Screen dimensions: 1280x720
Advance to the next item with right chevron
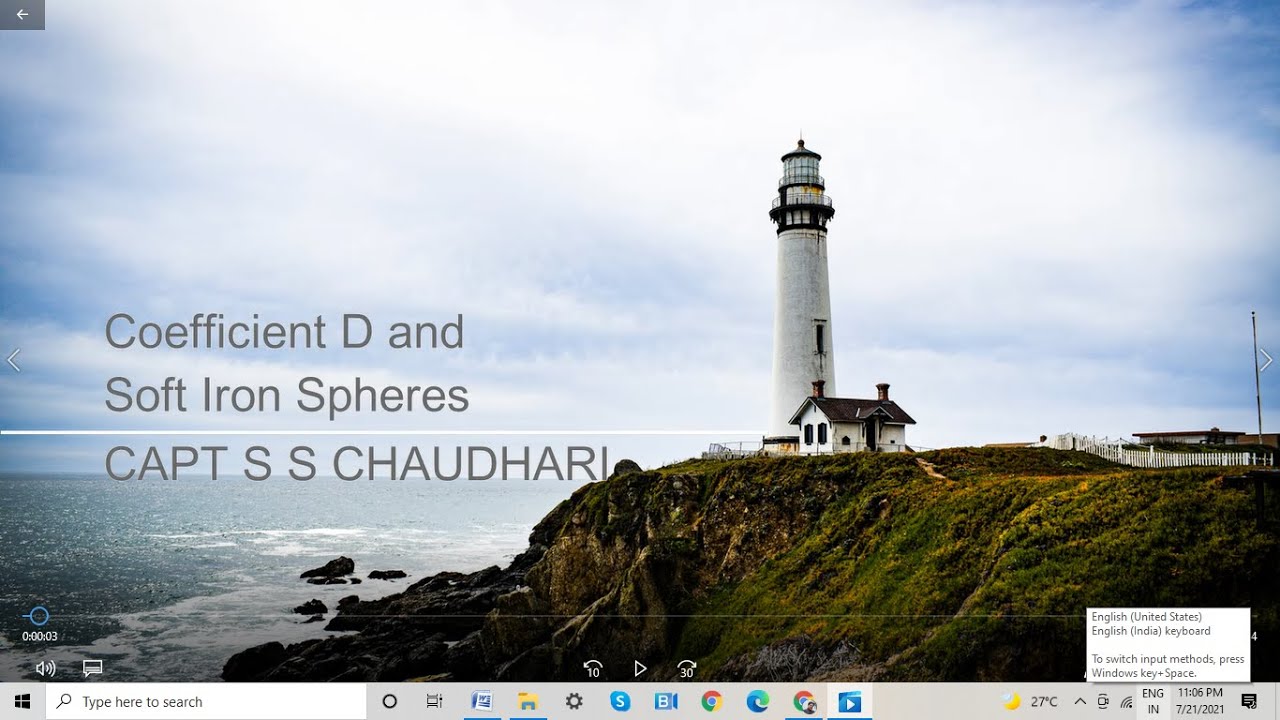(1266, 360)
